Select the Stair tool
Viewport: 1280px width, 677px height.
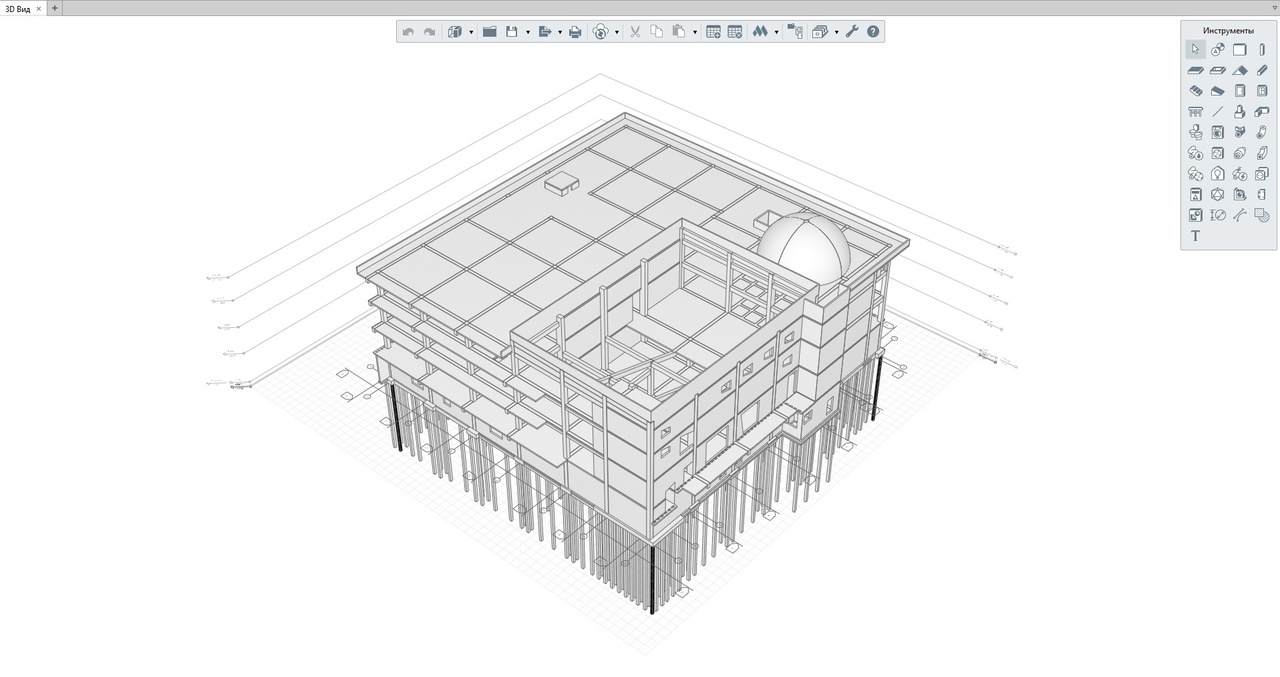point(1195,91)
